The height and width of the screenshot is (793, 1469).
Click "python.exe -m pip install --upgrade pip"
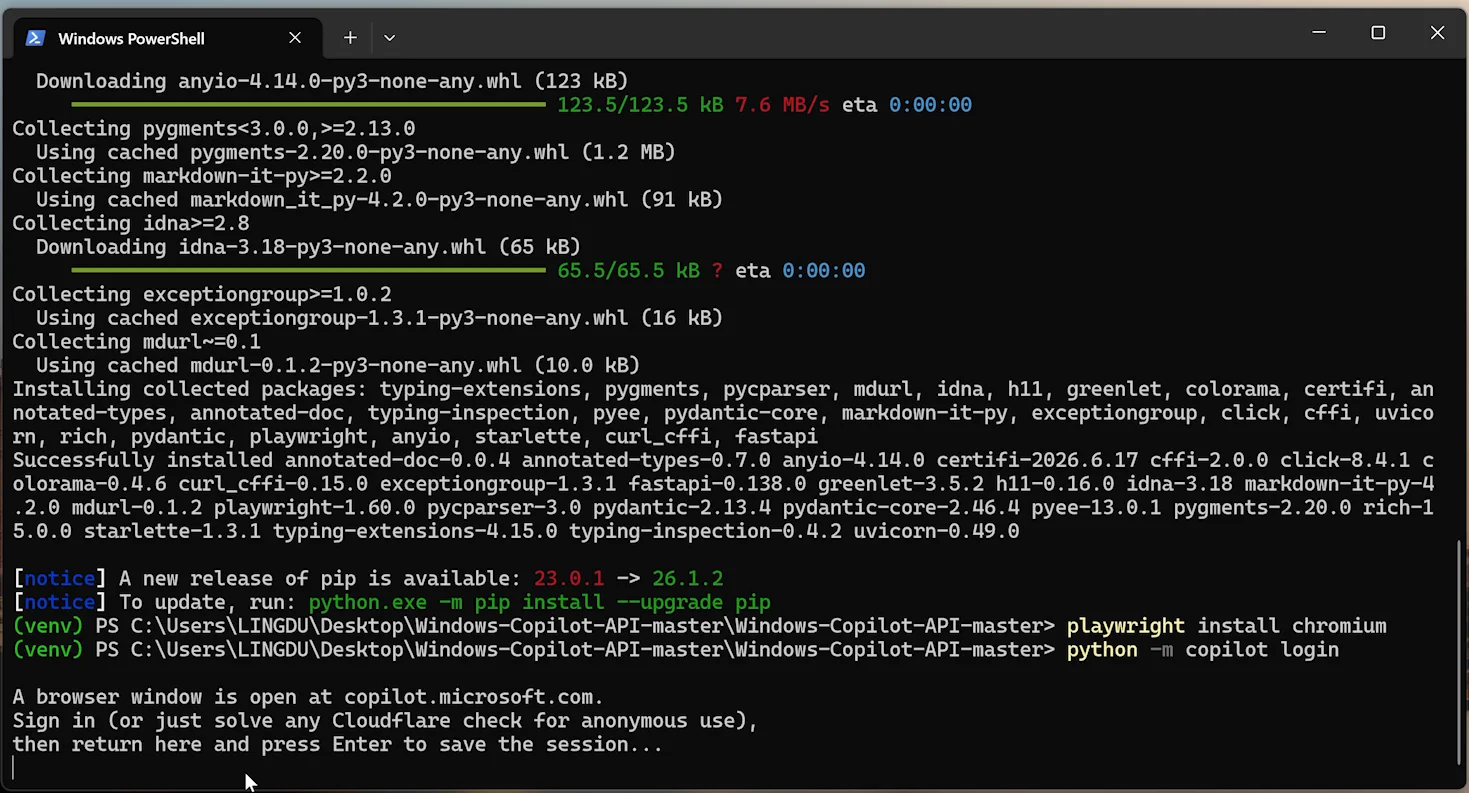tap(539, 603)
